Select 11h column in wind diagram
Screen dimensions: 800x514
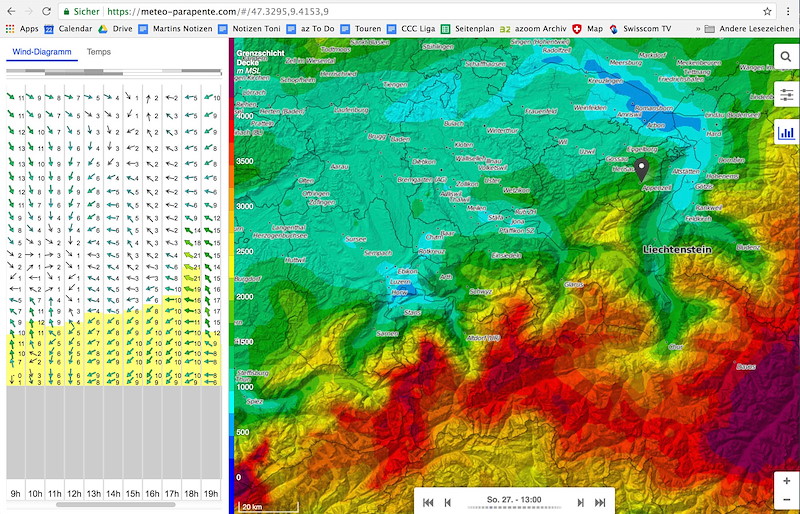pos(55,494)
